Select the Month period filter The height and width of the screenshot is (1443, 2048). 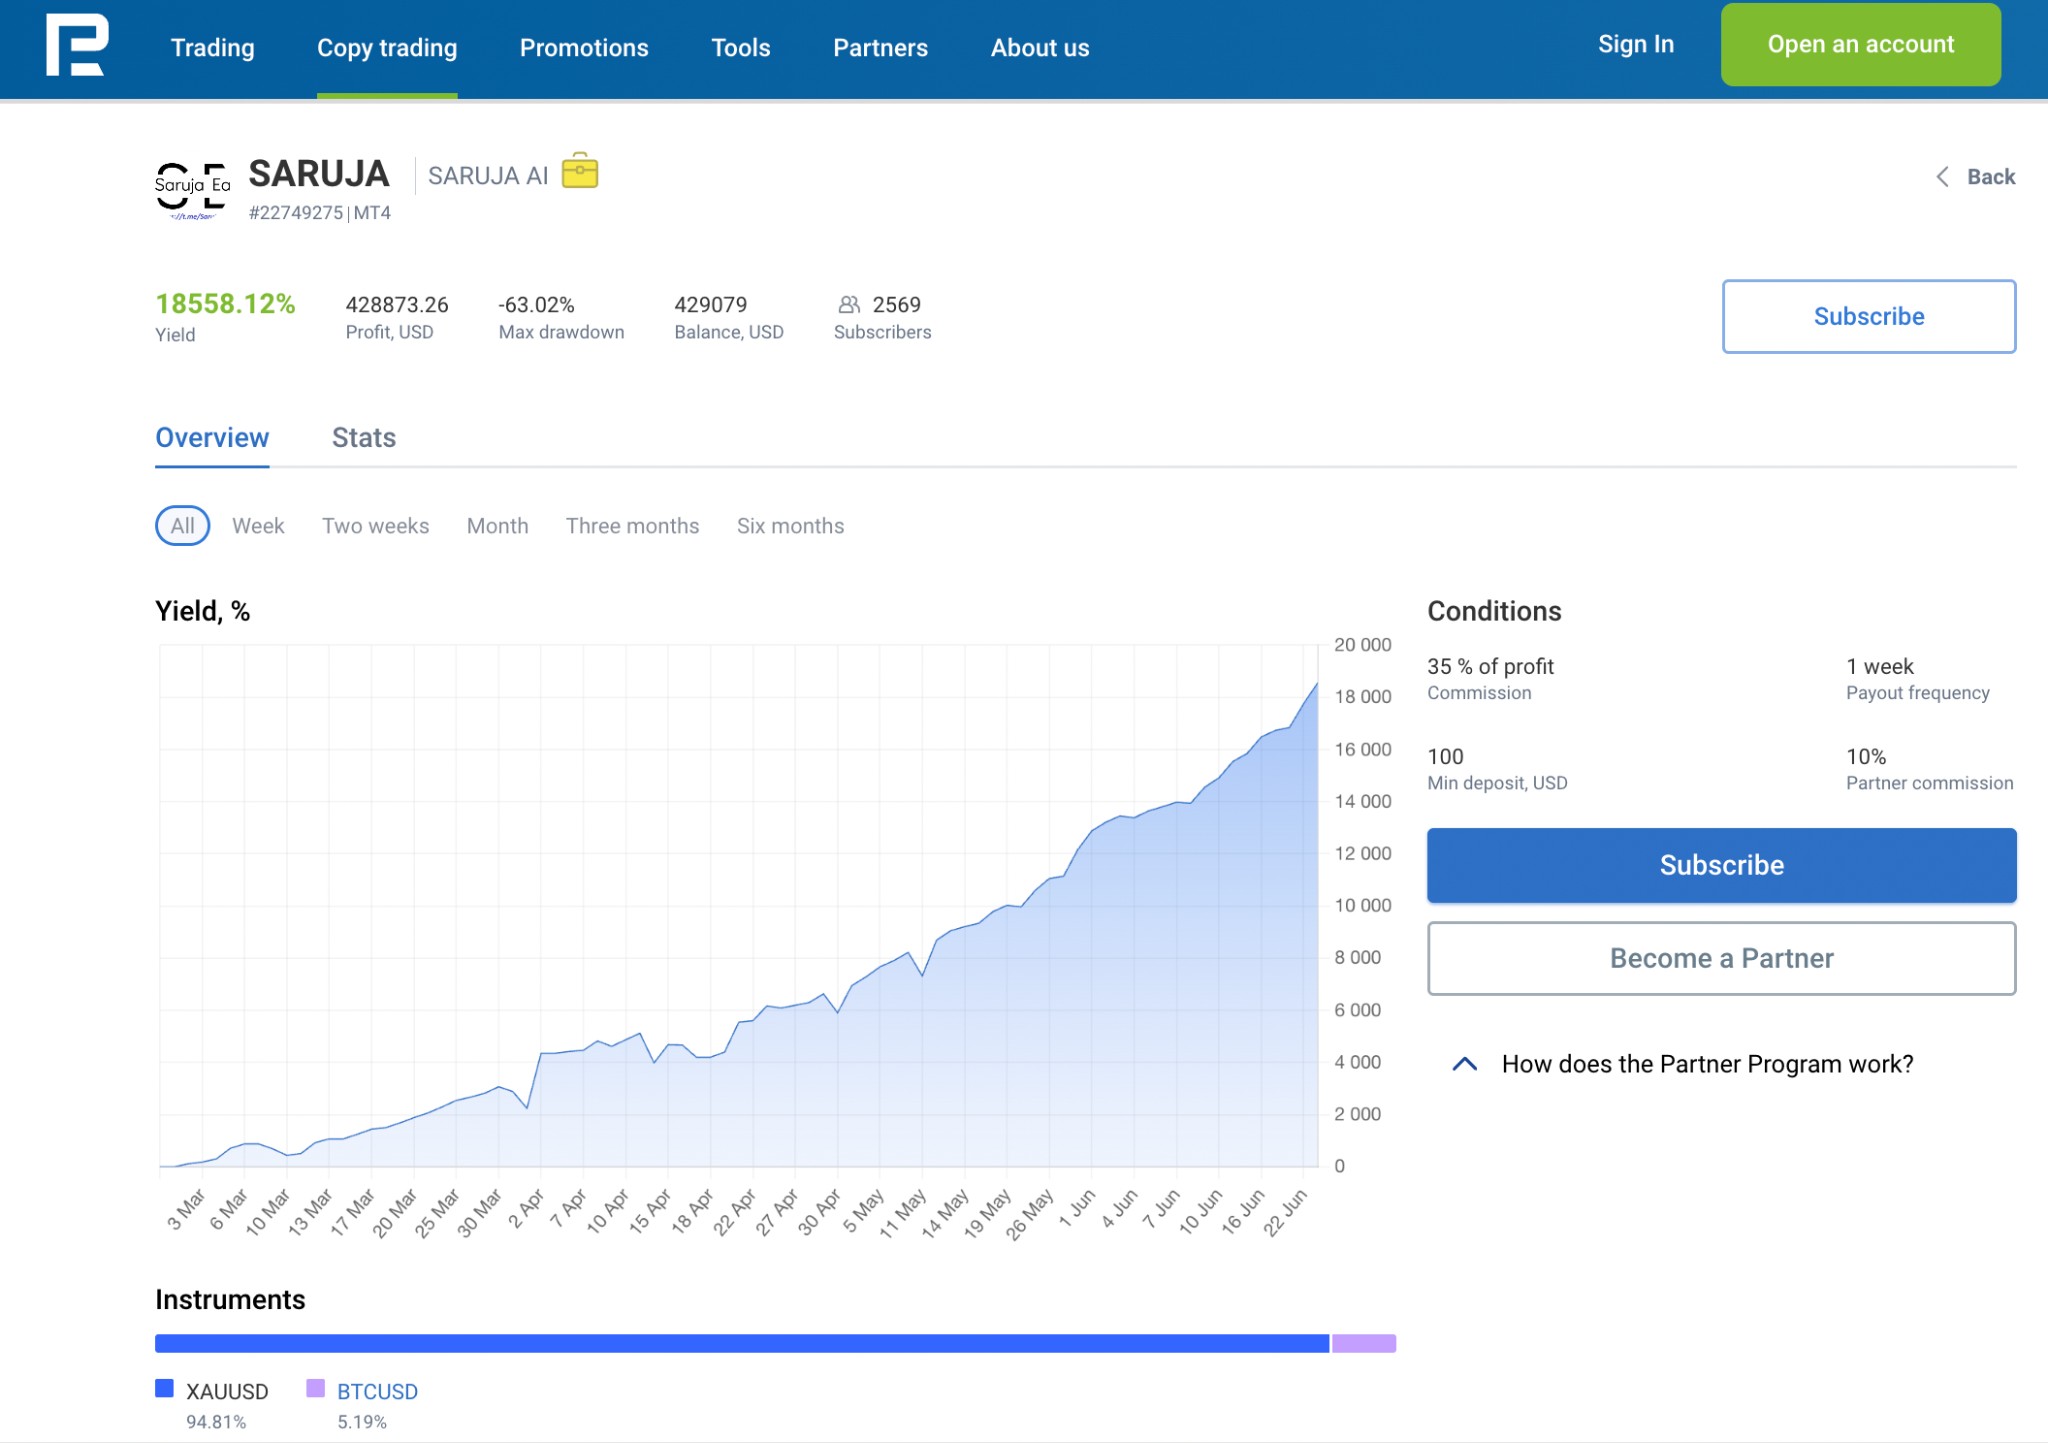[x=497, y=526]
